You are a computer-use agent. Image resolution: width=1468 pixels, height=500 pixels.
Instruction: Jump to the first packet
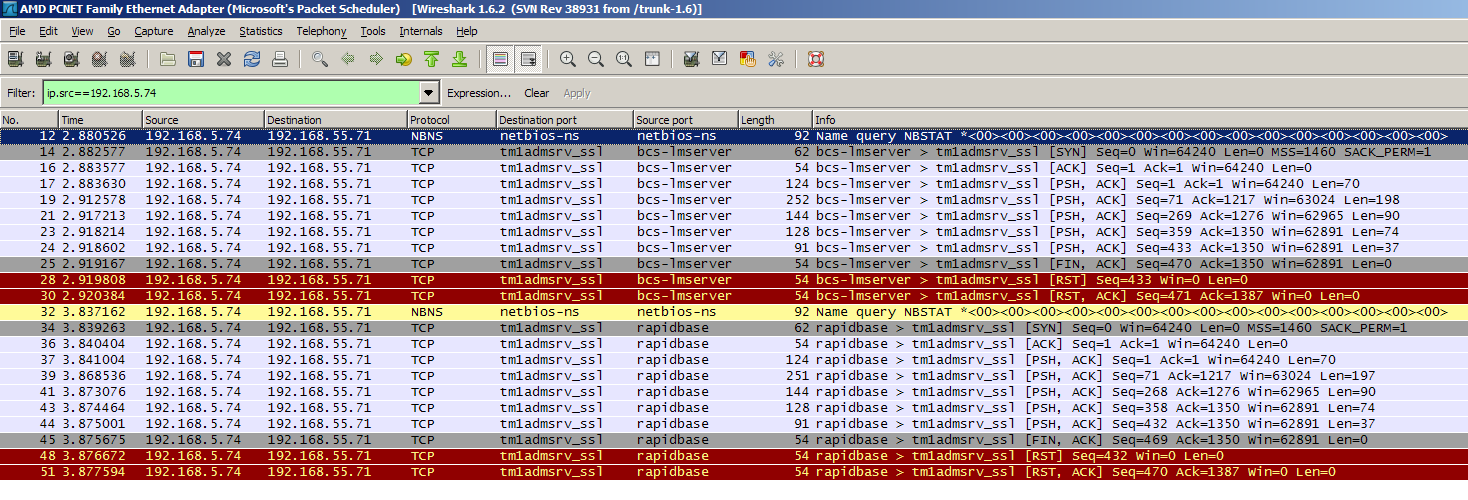tap(432, 59)
